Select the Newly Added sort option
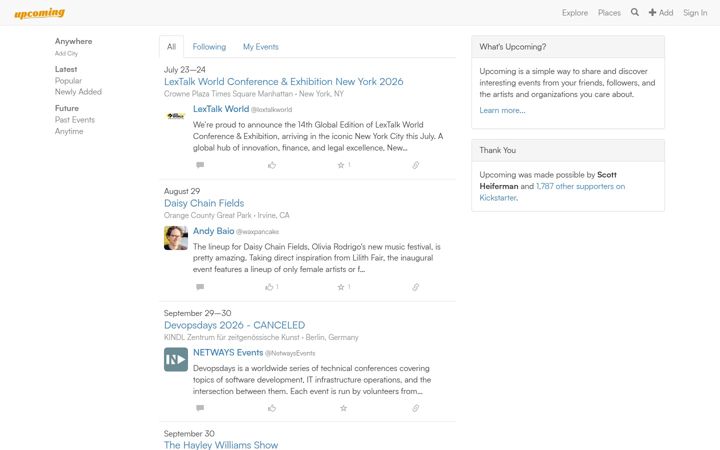 click(78, 92)
